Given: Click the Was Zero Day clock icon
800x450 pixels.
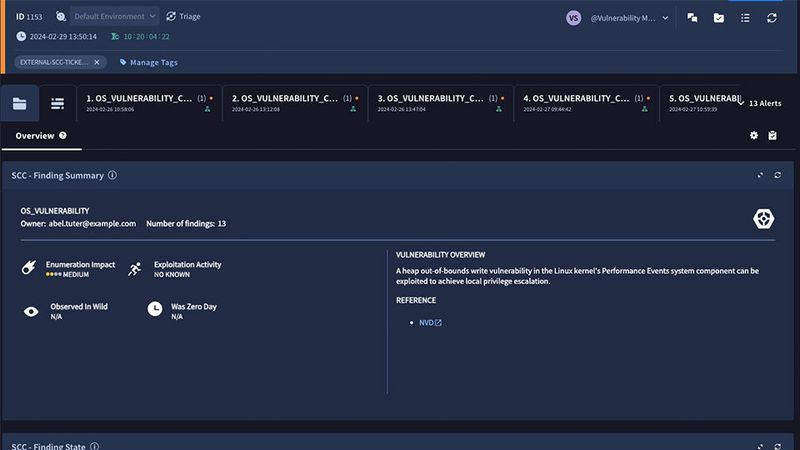Looking at the screenshot, I should (x=155, y=309).
